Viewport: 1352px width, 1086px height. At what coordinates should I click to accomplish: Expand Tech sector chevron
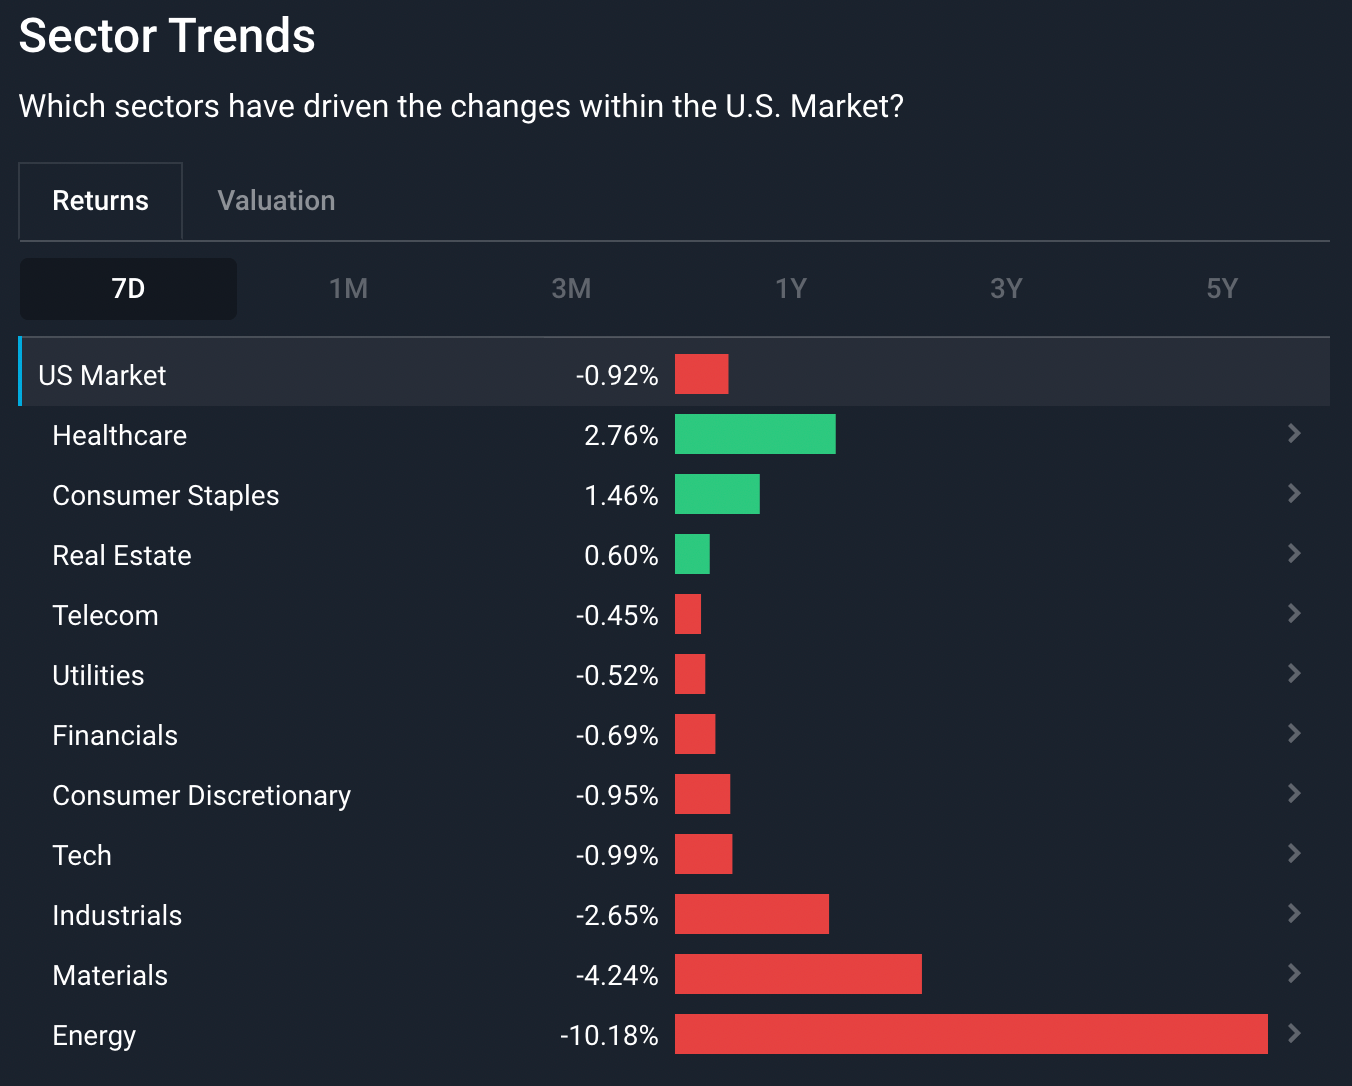coord(1294,853)
